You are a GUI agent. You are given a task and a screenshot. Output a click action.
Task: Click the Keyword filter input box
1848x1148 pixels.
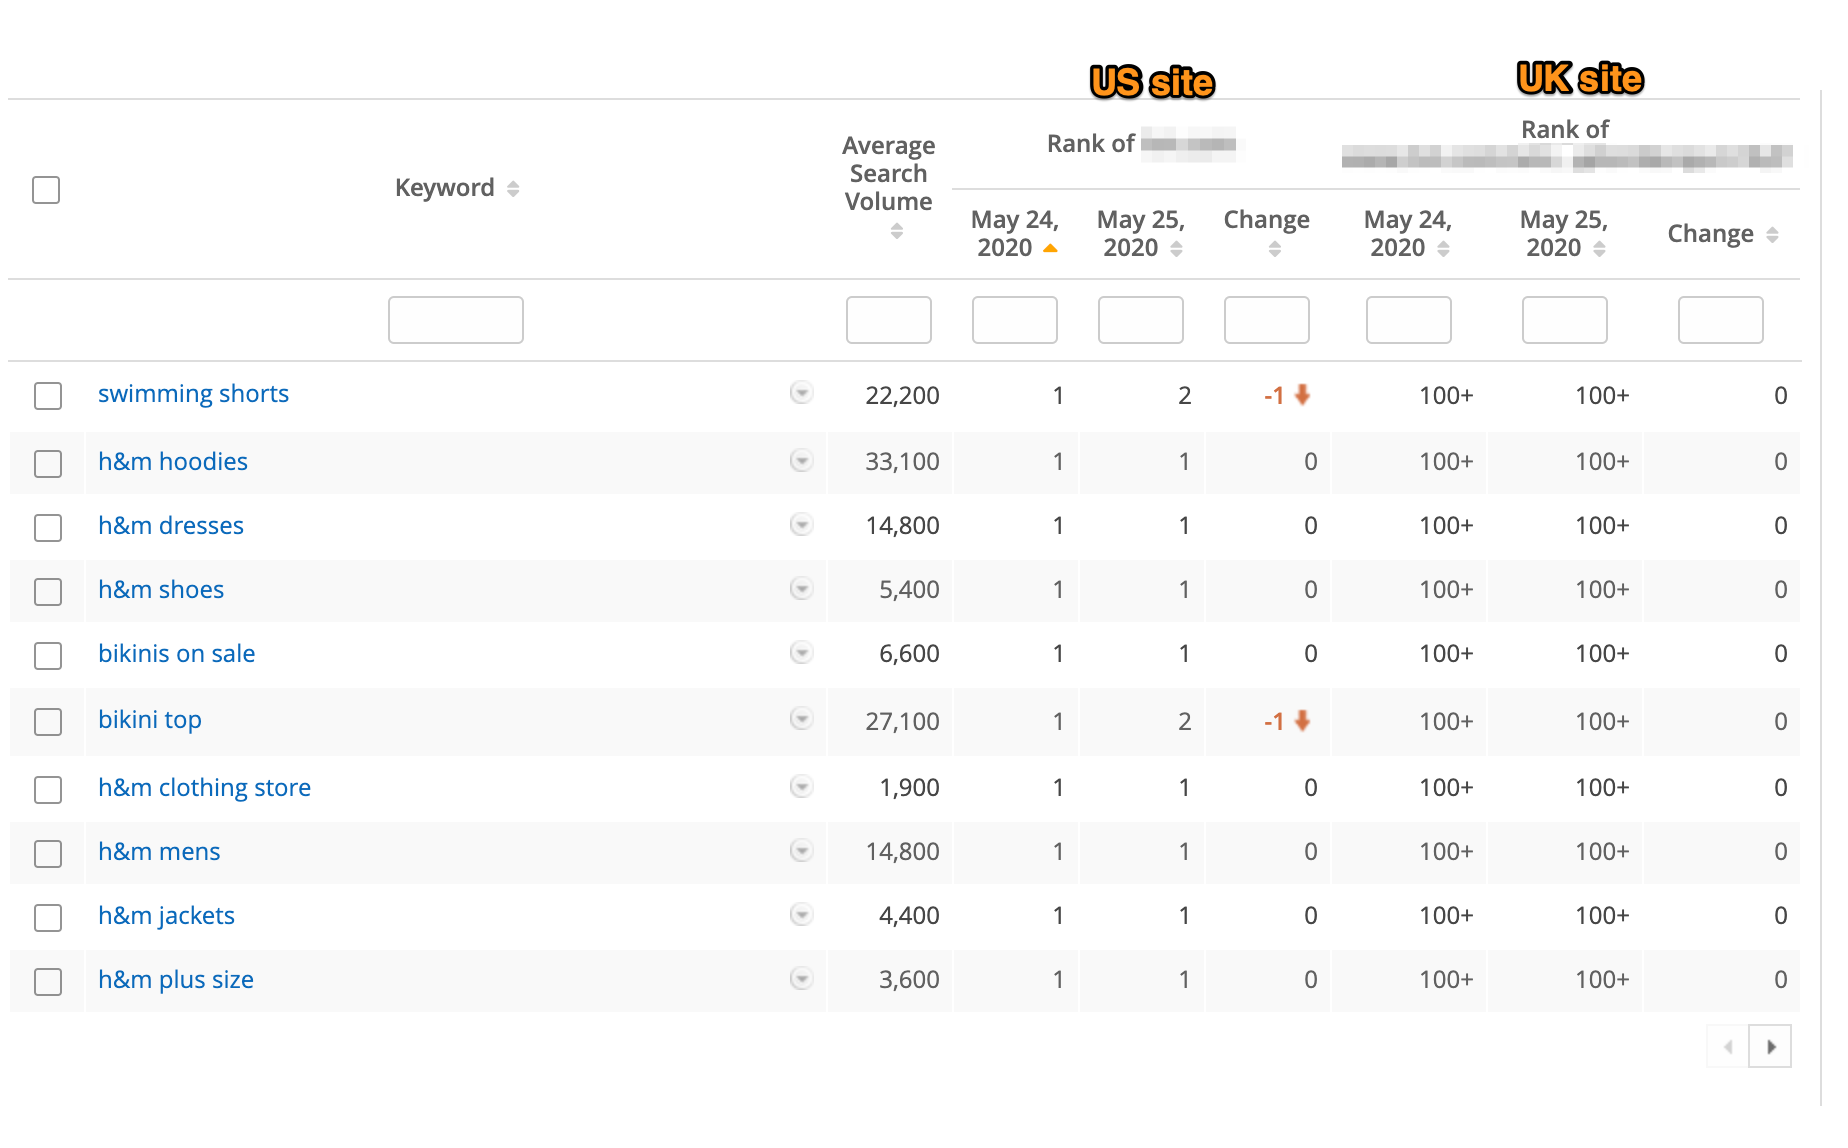pos(456,320)
